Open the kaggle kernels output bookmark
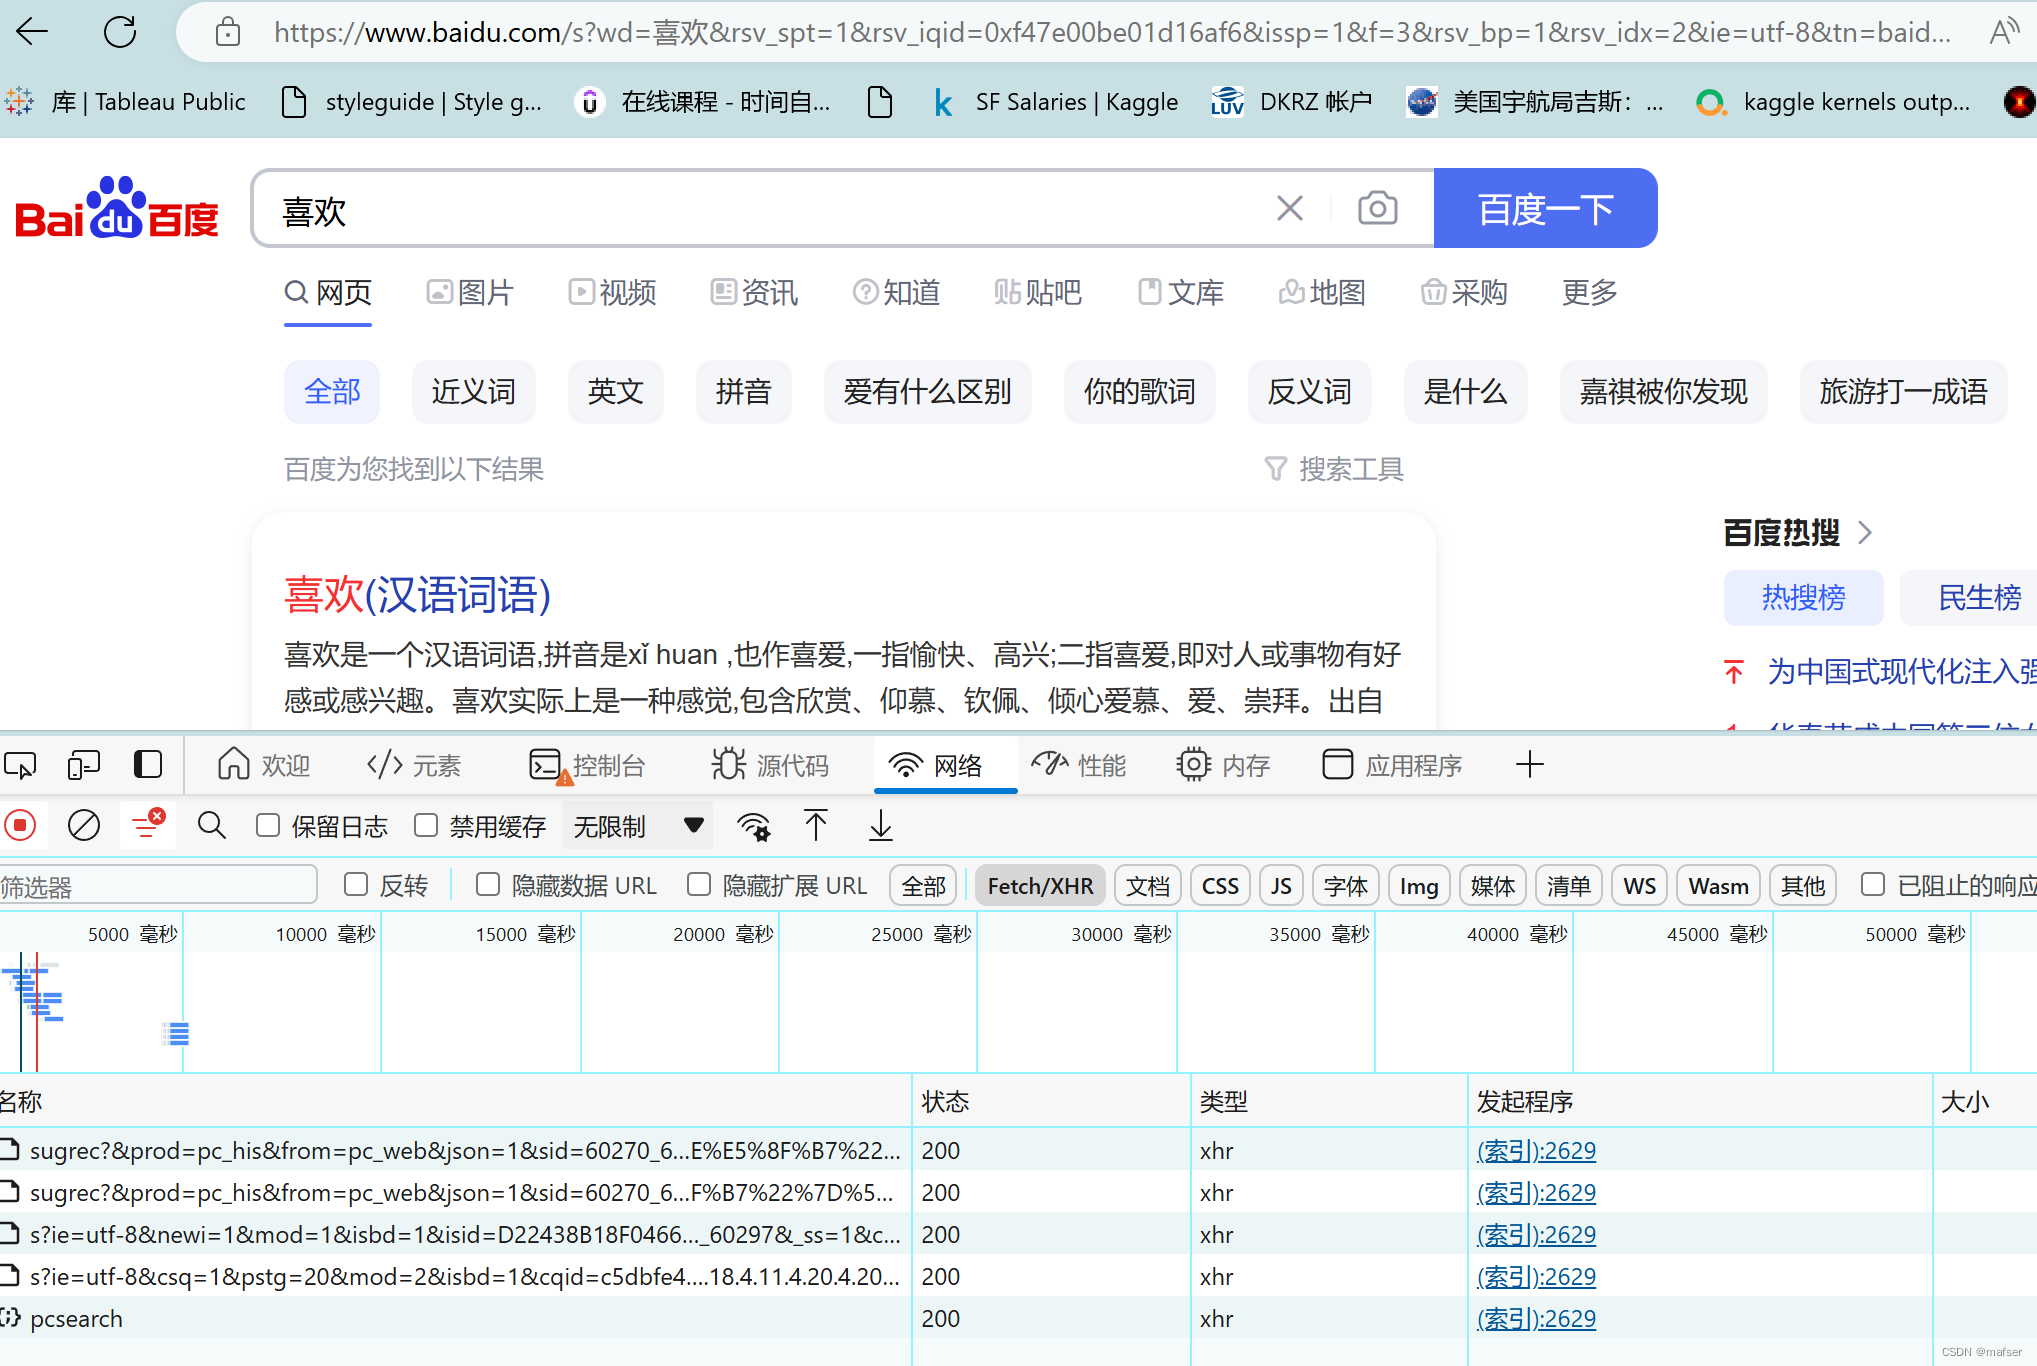The image size is (2037, 1366). click(x=1834, y=102)
